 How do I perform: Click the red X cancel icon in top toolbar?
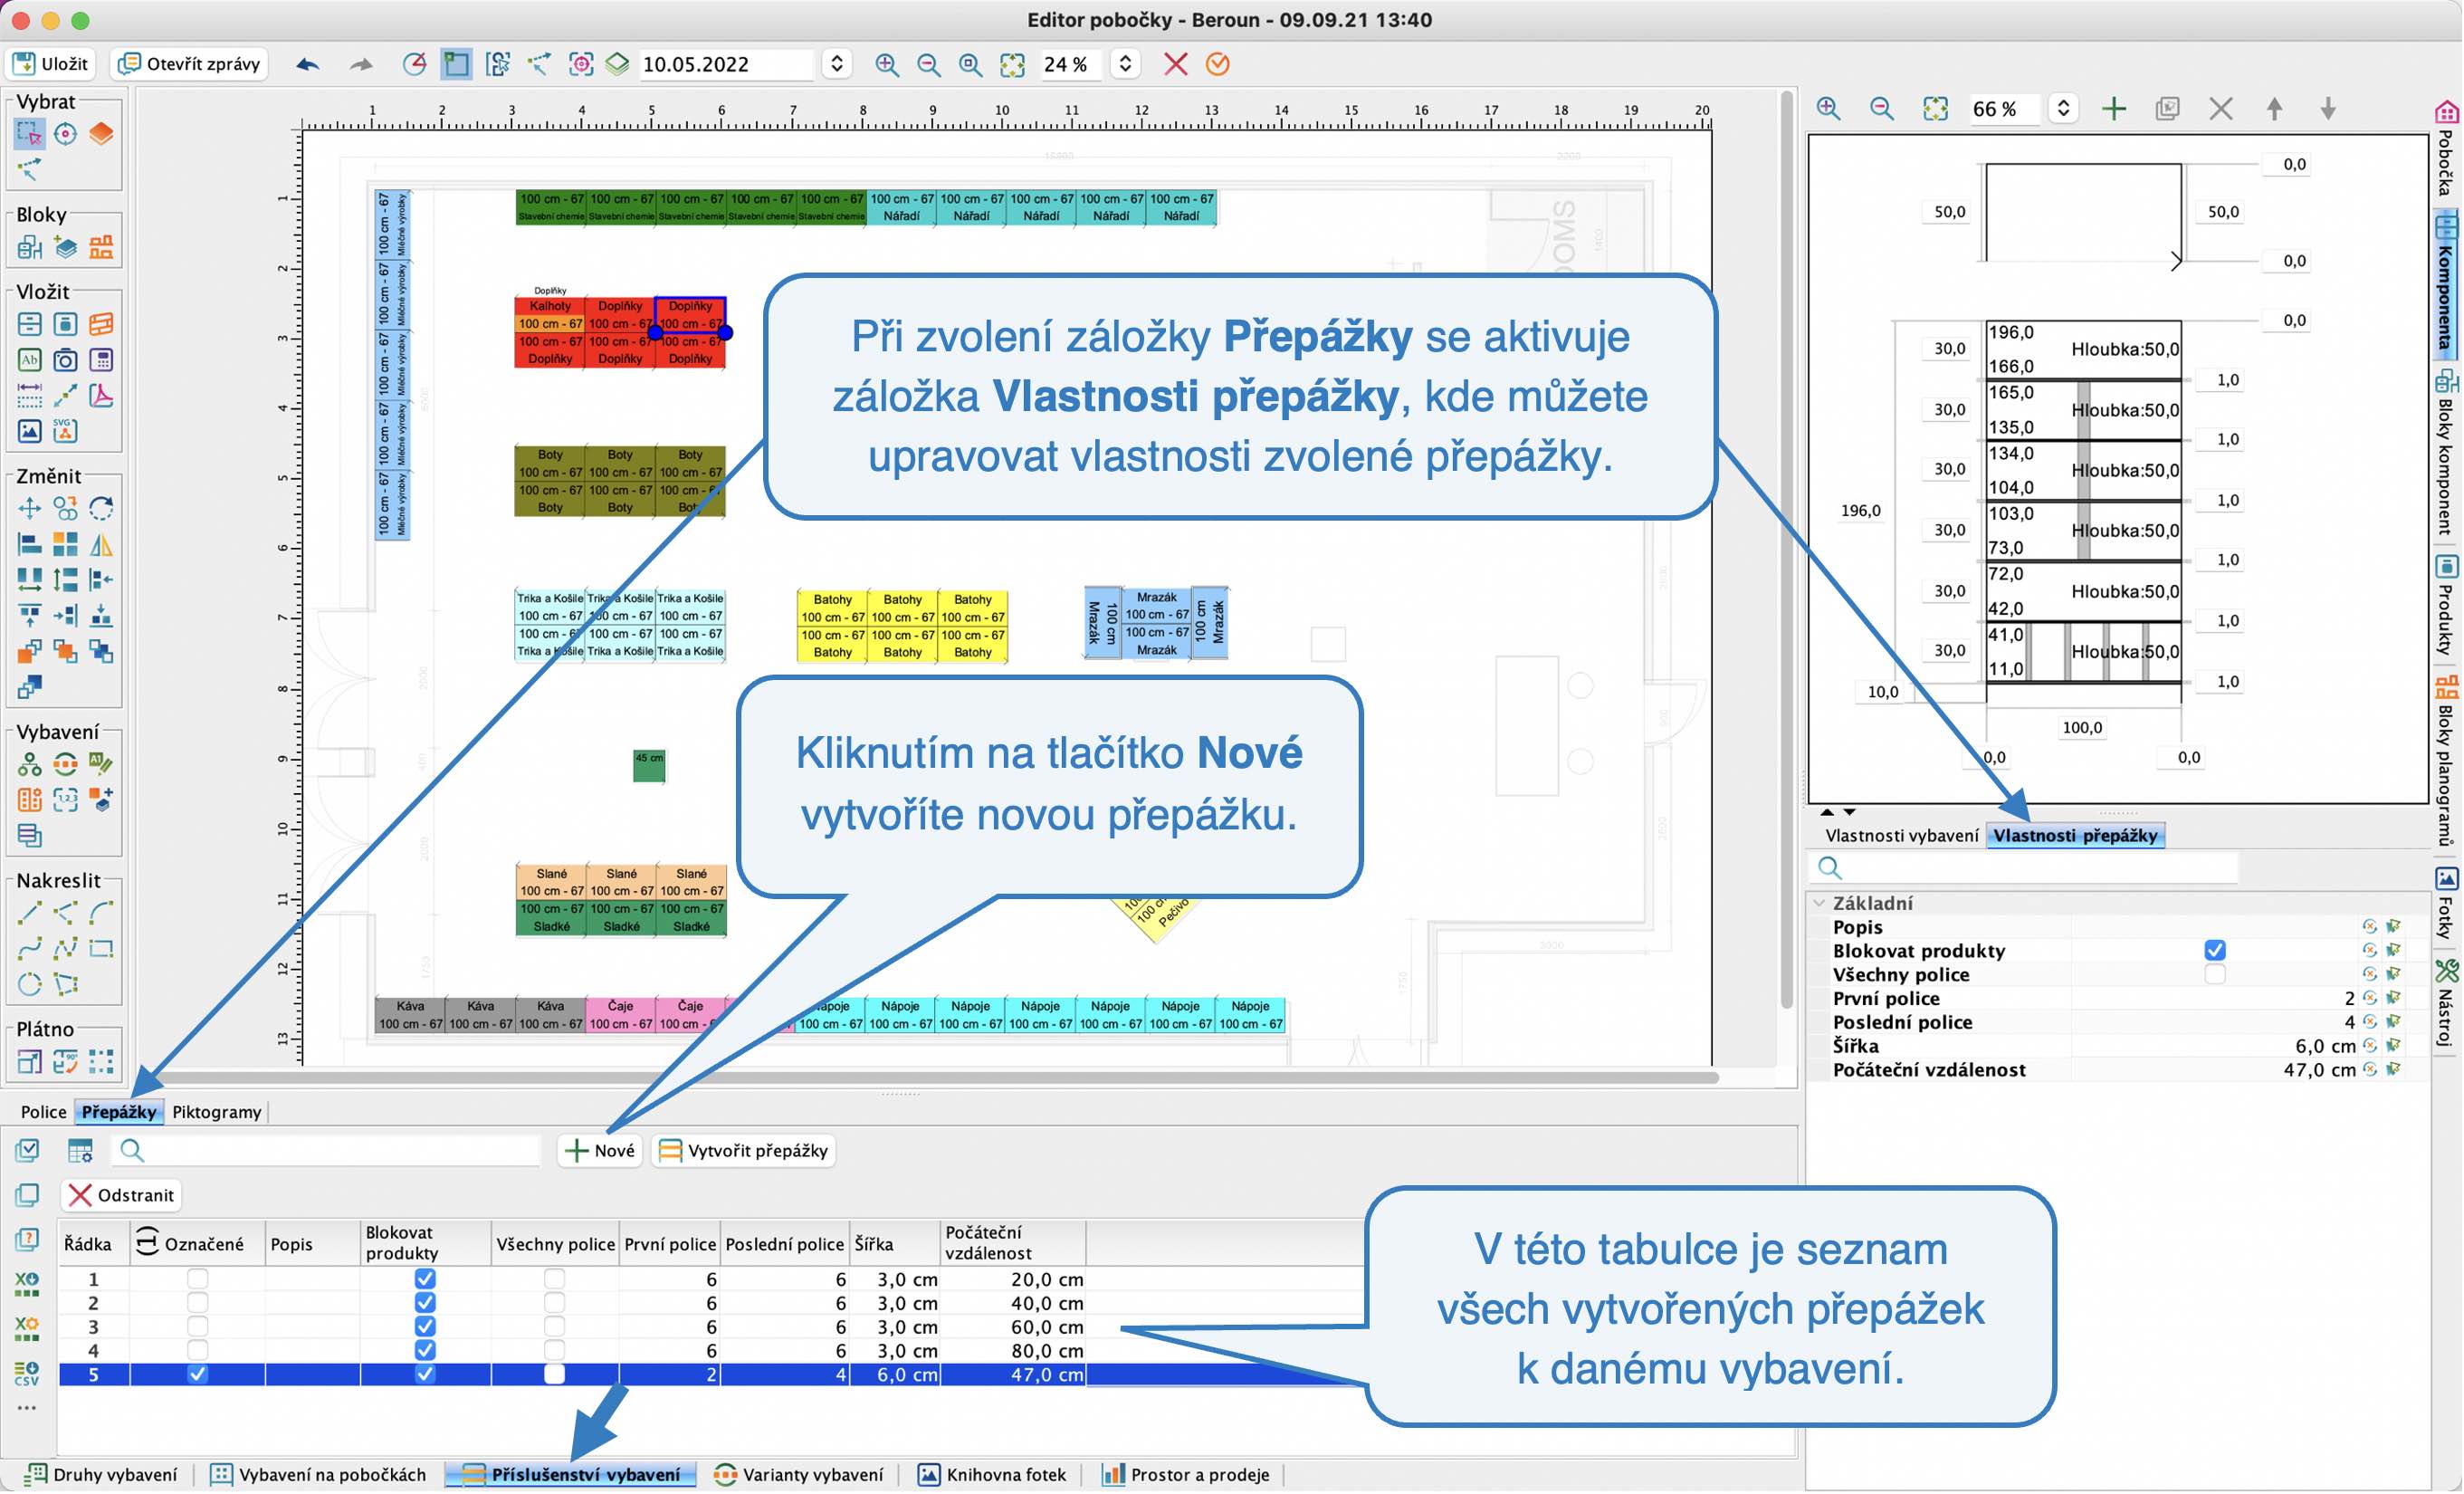tap(1176, 65)
